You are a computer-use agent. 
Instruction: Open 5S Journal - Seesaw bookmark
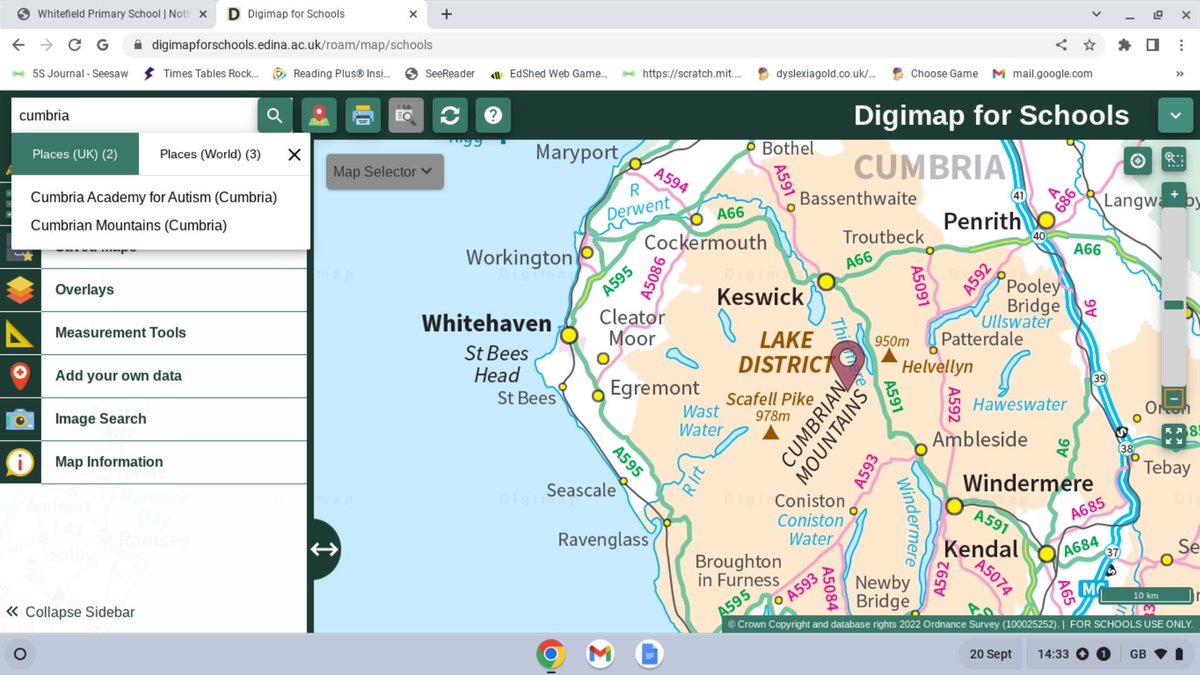pyautogui.click(x=68, y=73)
